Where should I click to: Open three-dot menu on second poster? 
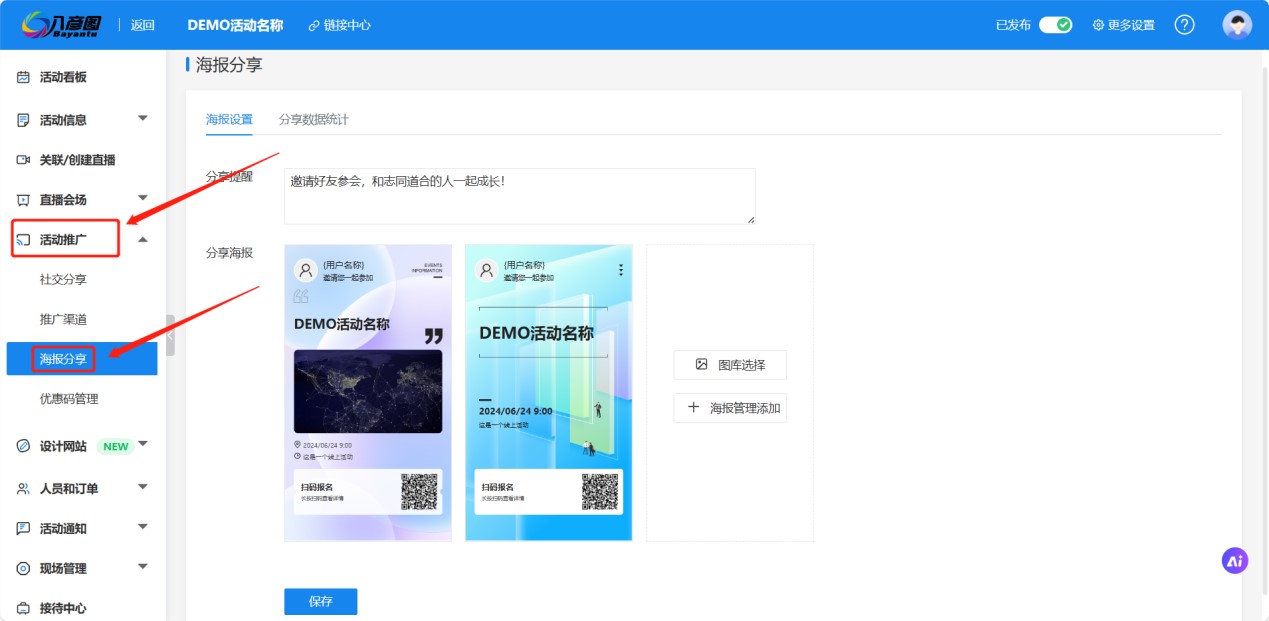[x=621, y=270]
